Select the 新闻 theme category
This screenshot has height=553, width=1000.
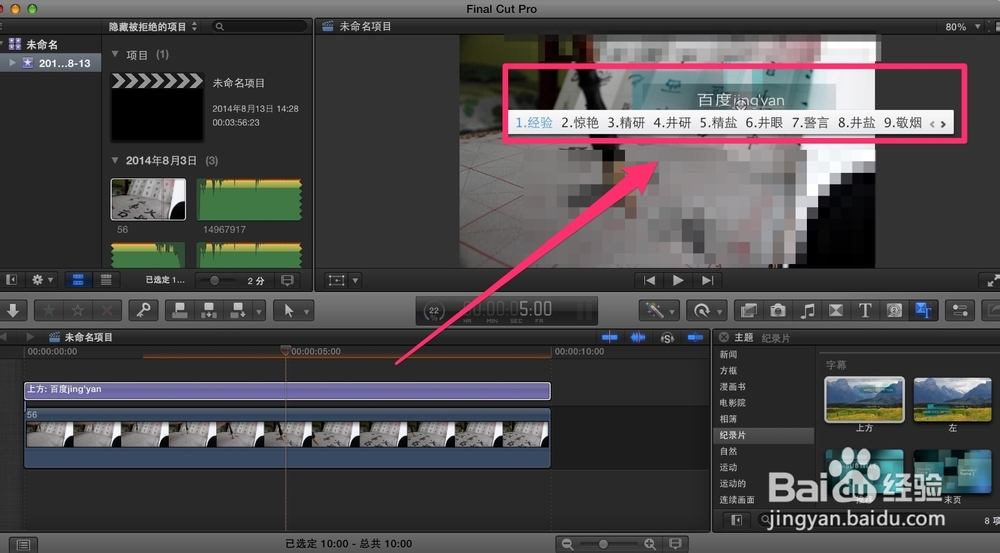tap(728, 355)
